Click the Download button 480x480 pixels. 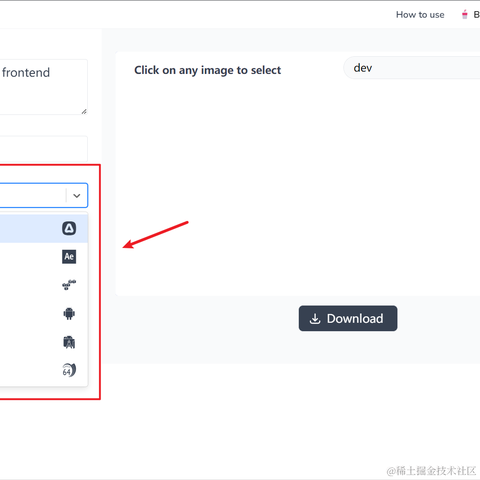point(348,318)
